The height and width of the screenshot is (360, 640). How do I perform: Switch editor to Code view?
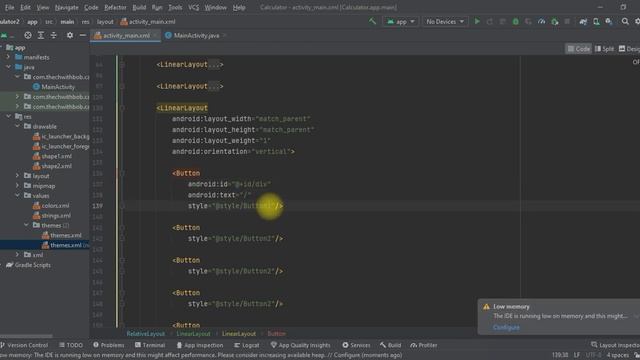pyautogui.click(x=578, y=49)
